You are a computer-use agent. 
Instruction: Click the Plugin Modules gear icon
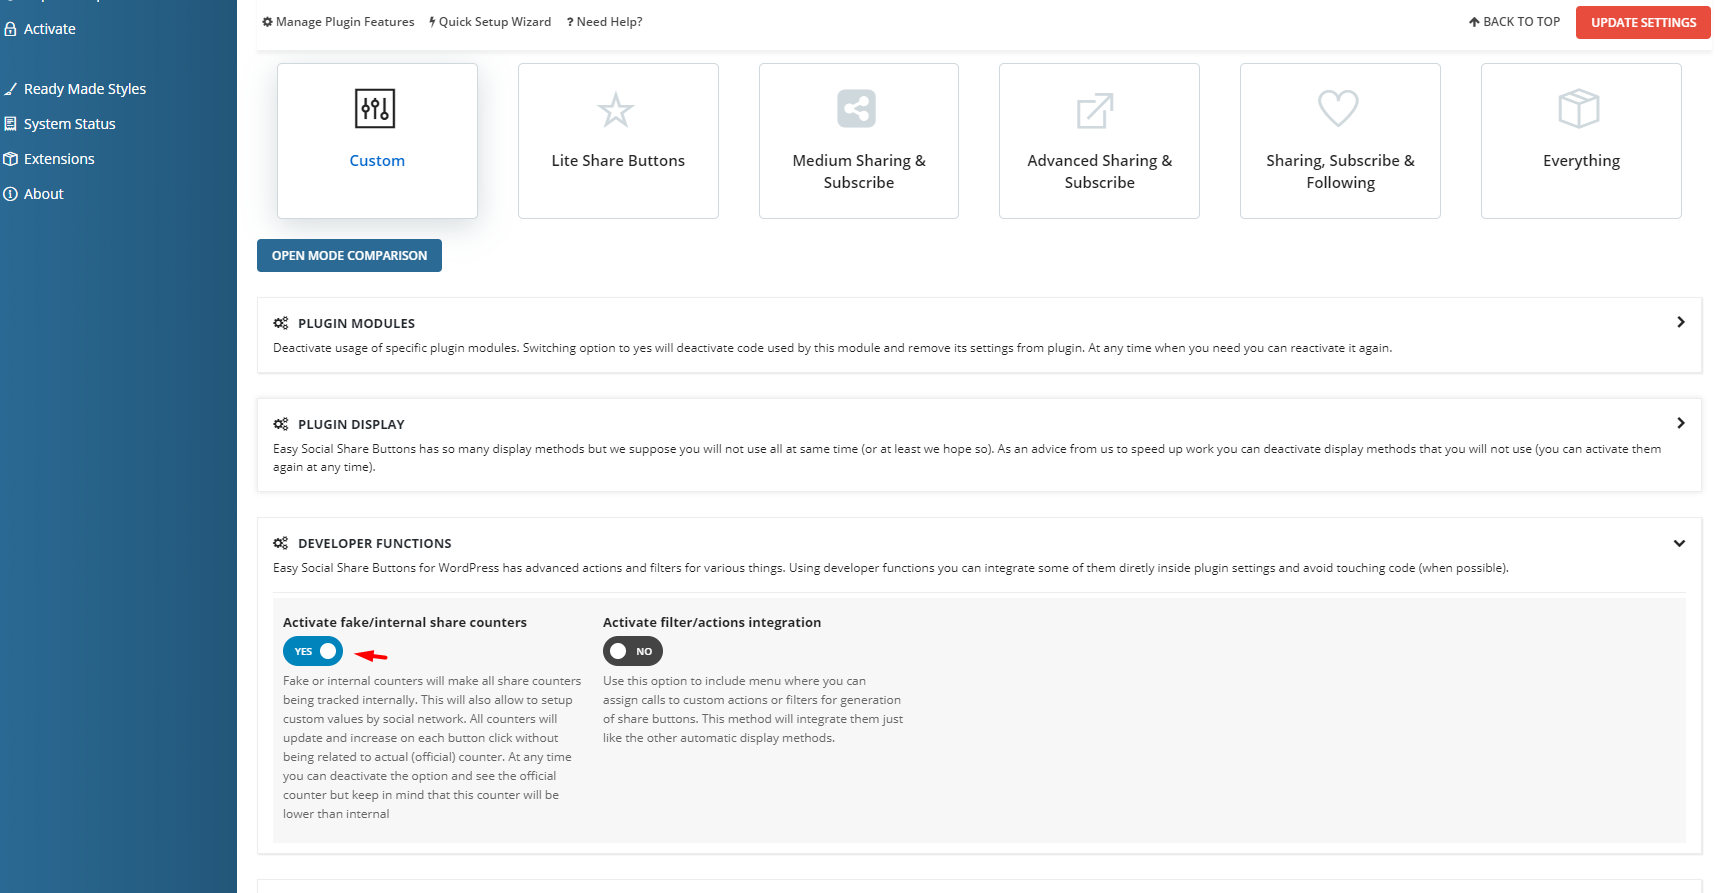(281, 323)
